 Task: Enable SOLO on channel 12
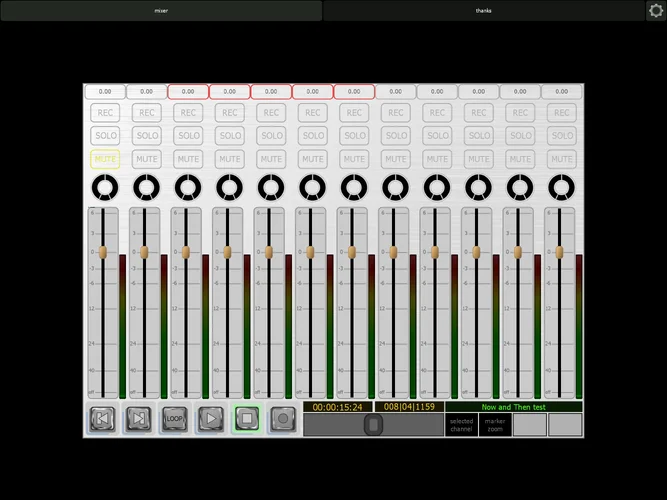click(x=562, y=135)
